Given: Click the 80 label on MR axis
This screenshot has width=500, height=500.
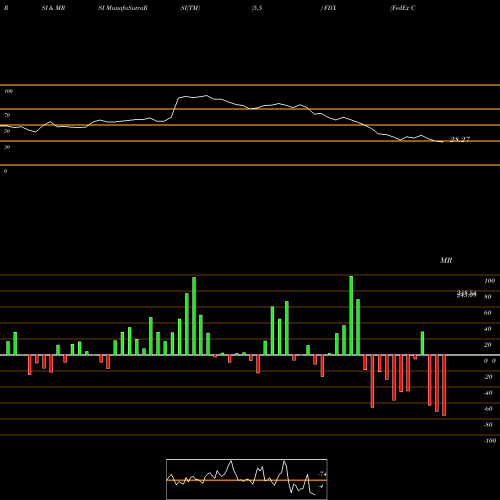Looking at the screenshot, I should click(x=488, y=297).
